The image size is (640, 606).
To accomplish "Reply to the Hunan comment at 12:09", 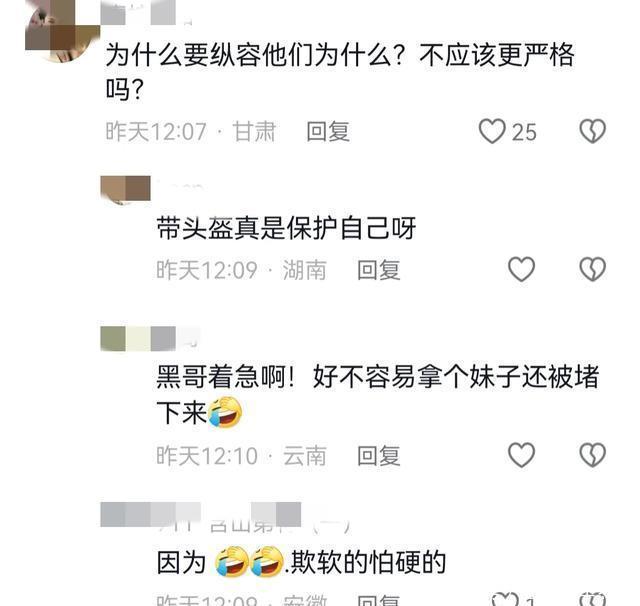I will coord(378,270).
